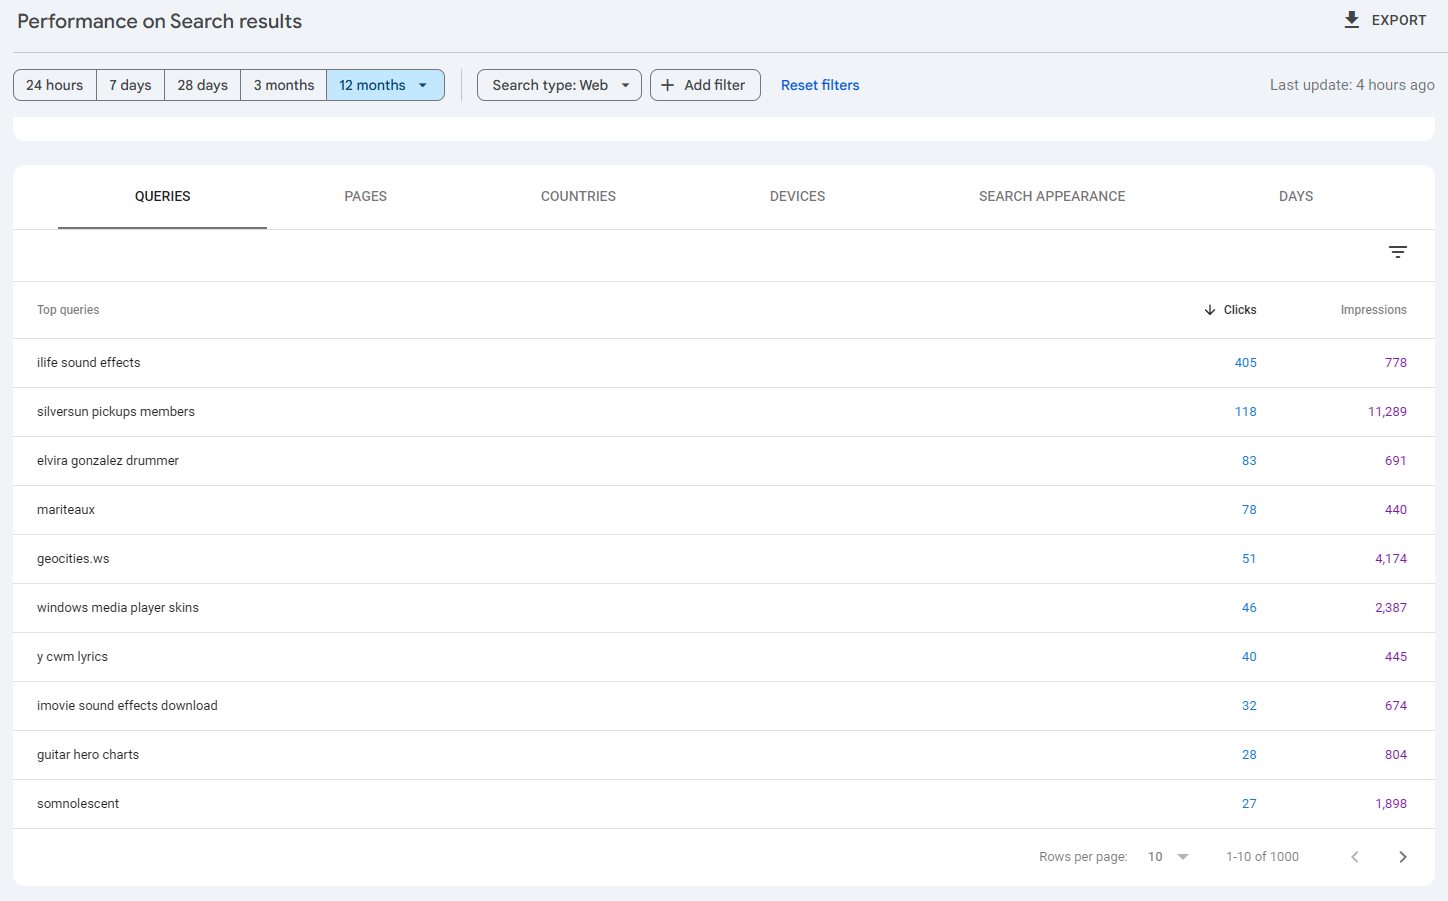Screen dimensions: 1448x901
Task: Sort by Clicks column arrow
Action: point(1210,310)
